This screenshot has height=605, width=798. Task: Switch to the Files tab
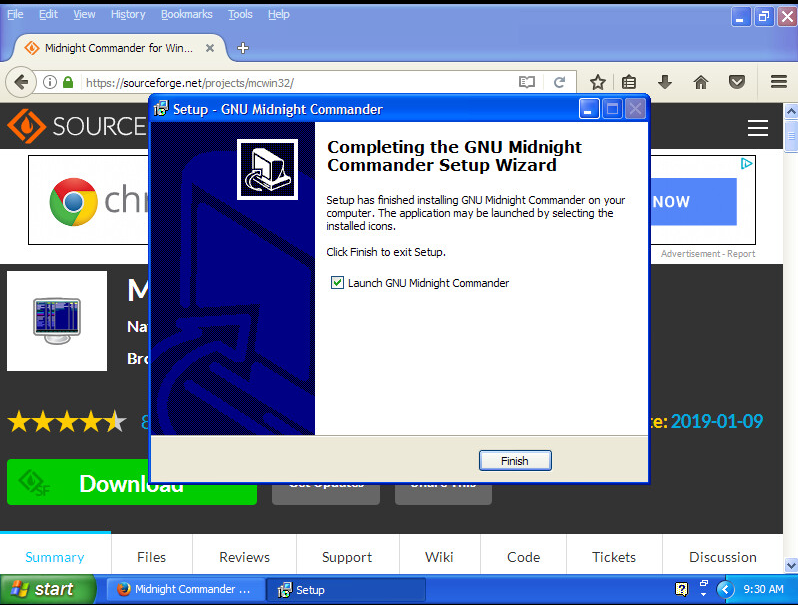coord(152,557)
